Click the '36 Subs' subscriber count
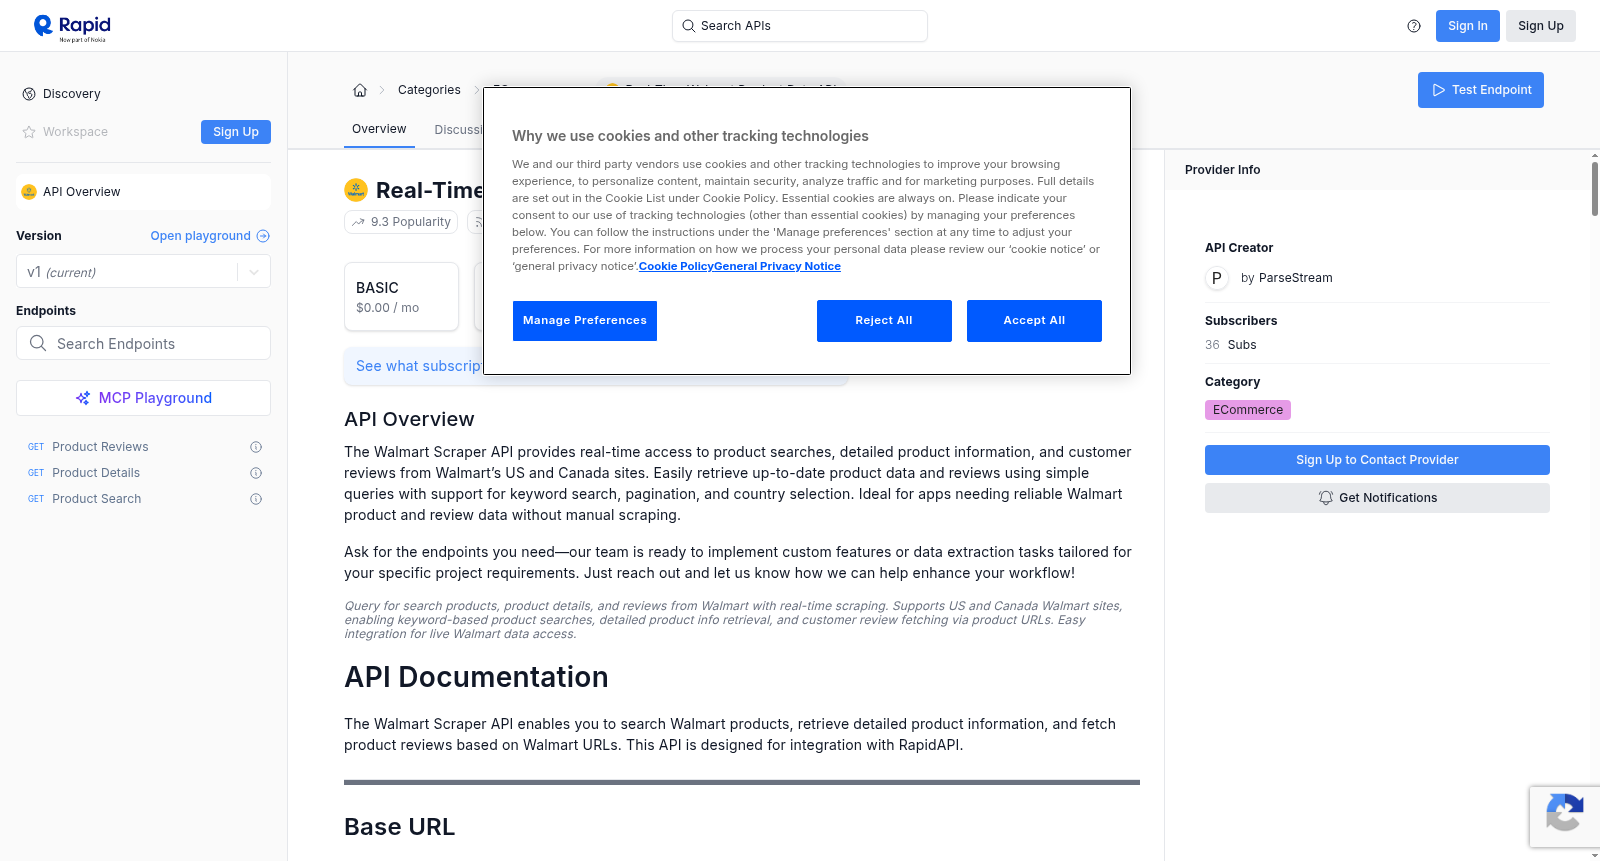Viewport: 1600px width, 861px height. click(x=1230, y=345)
